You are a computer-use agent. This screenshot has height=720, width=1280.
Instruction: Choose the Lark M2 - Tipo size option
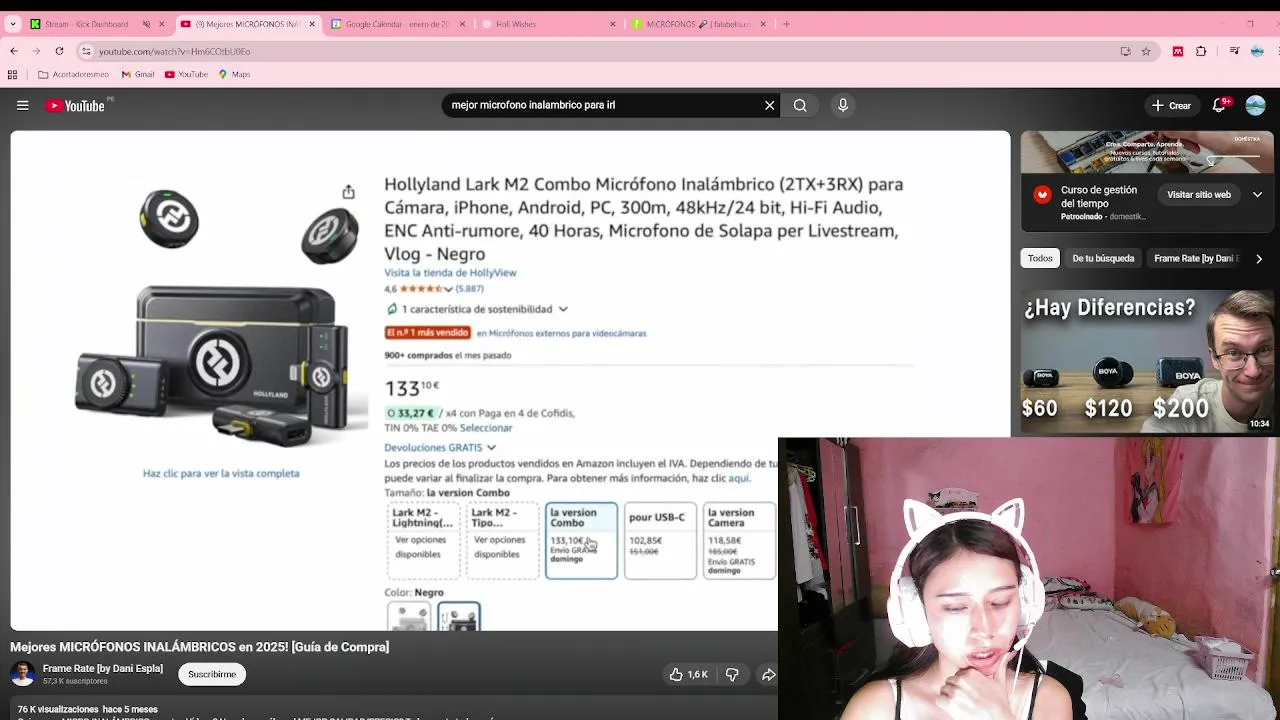[502, 541]
